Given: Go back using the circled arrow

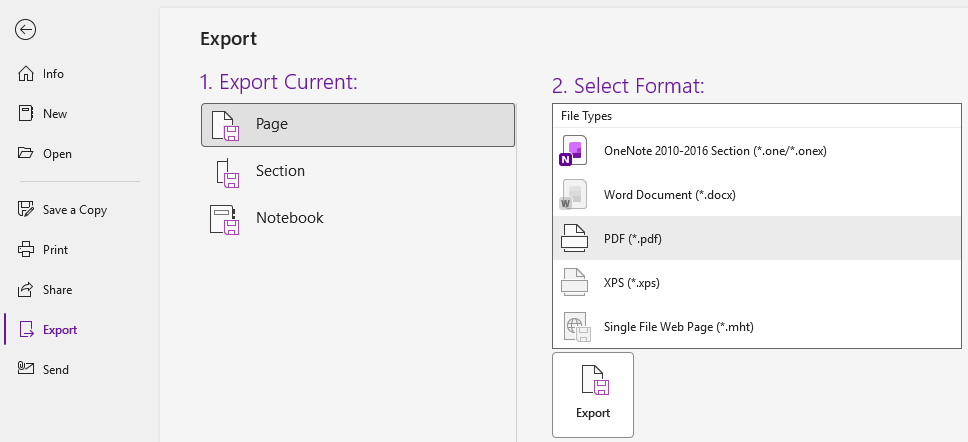Looking at the screenshot, I should (x=26, y=30).
